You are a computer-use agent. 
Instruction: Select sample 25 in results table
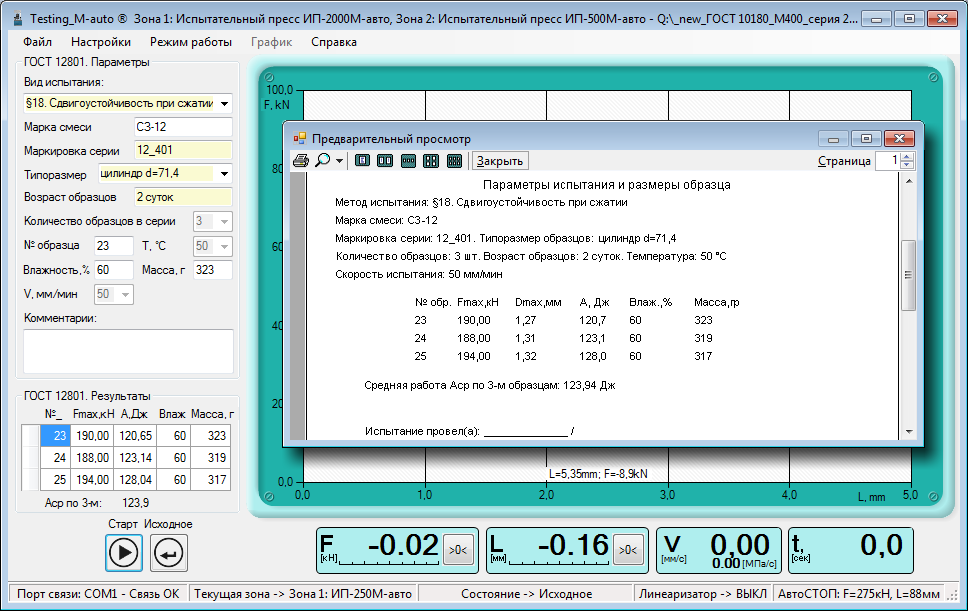(54, 480)
